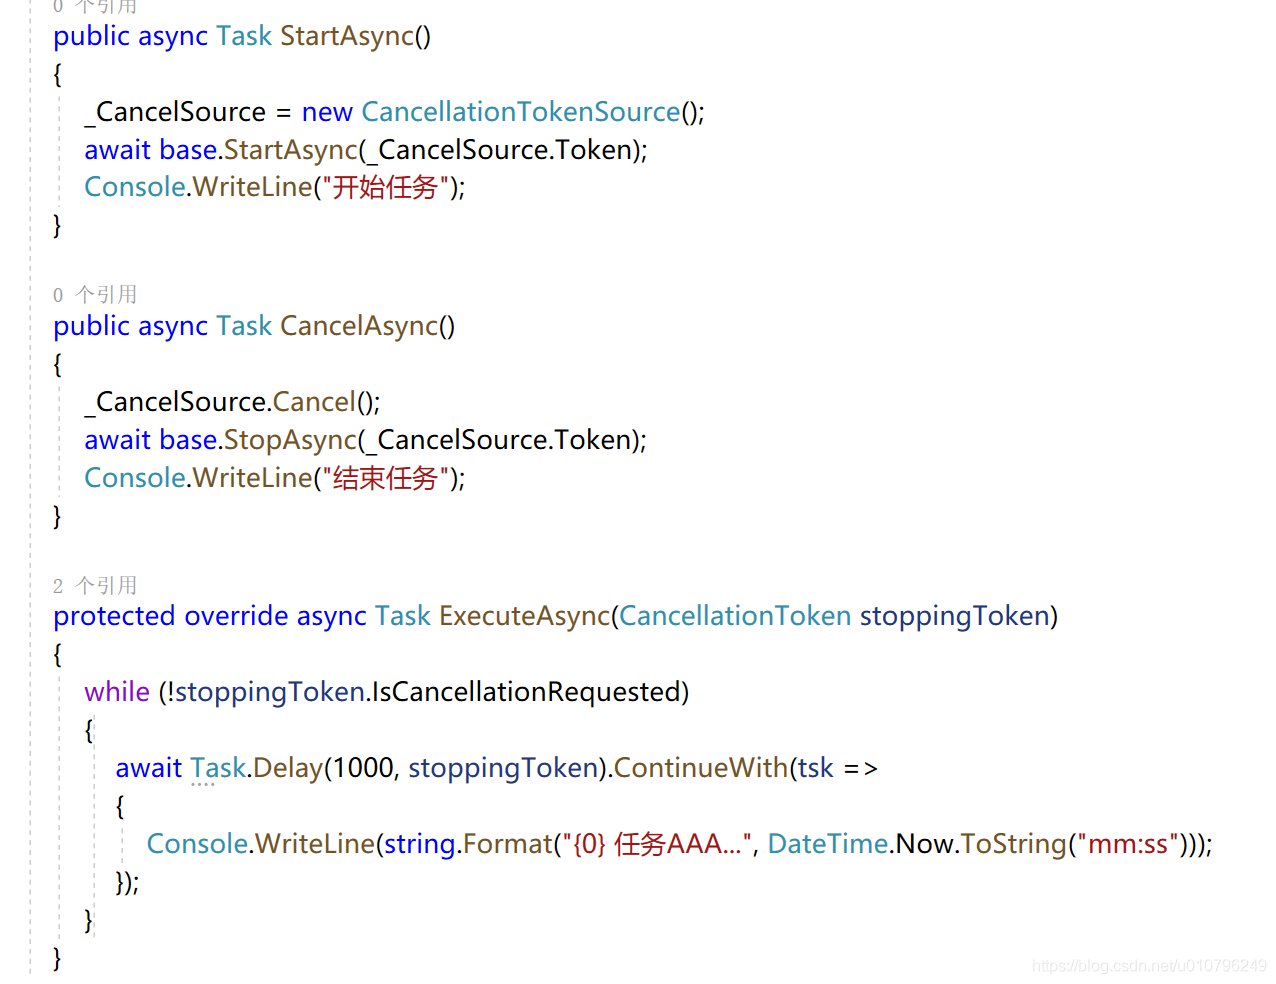This screenshot has width=1276, height=984.
Task: Click the ContinueWith method call
Action: (x=699, y=767)
